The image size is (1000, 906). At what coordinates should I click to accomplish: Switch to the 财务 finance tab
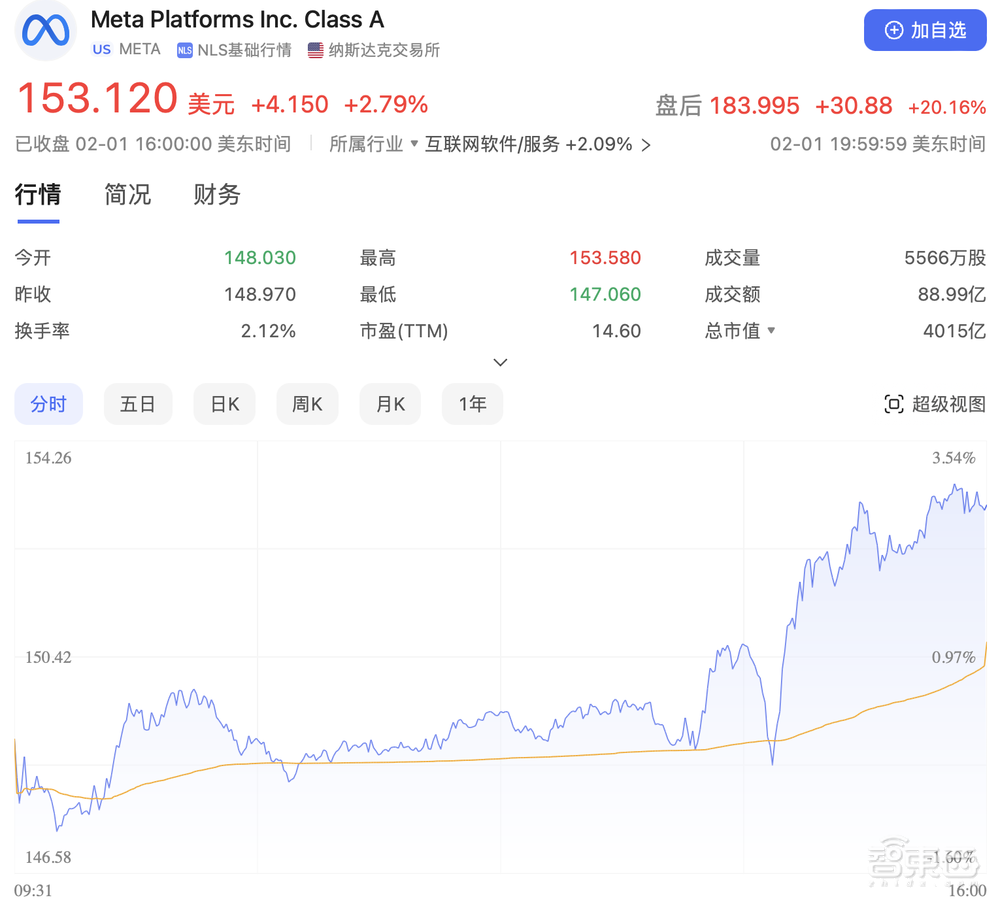pos(216,195)
